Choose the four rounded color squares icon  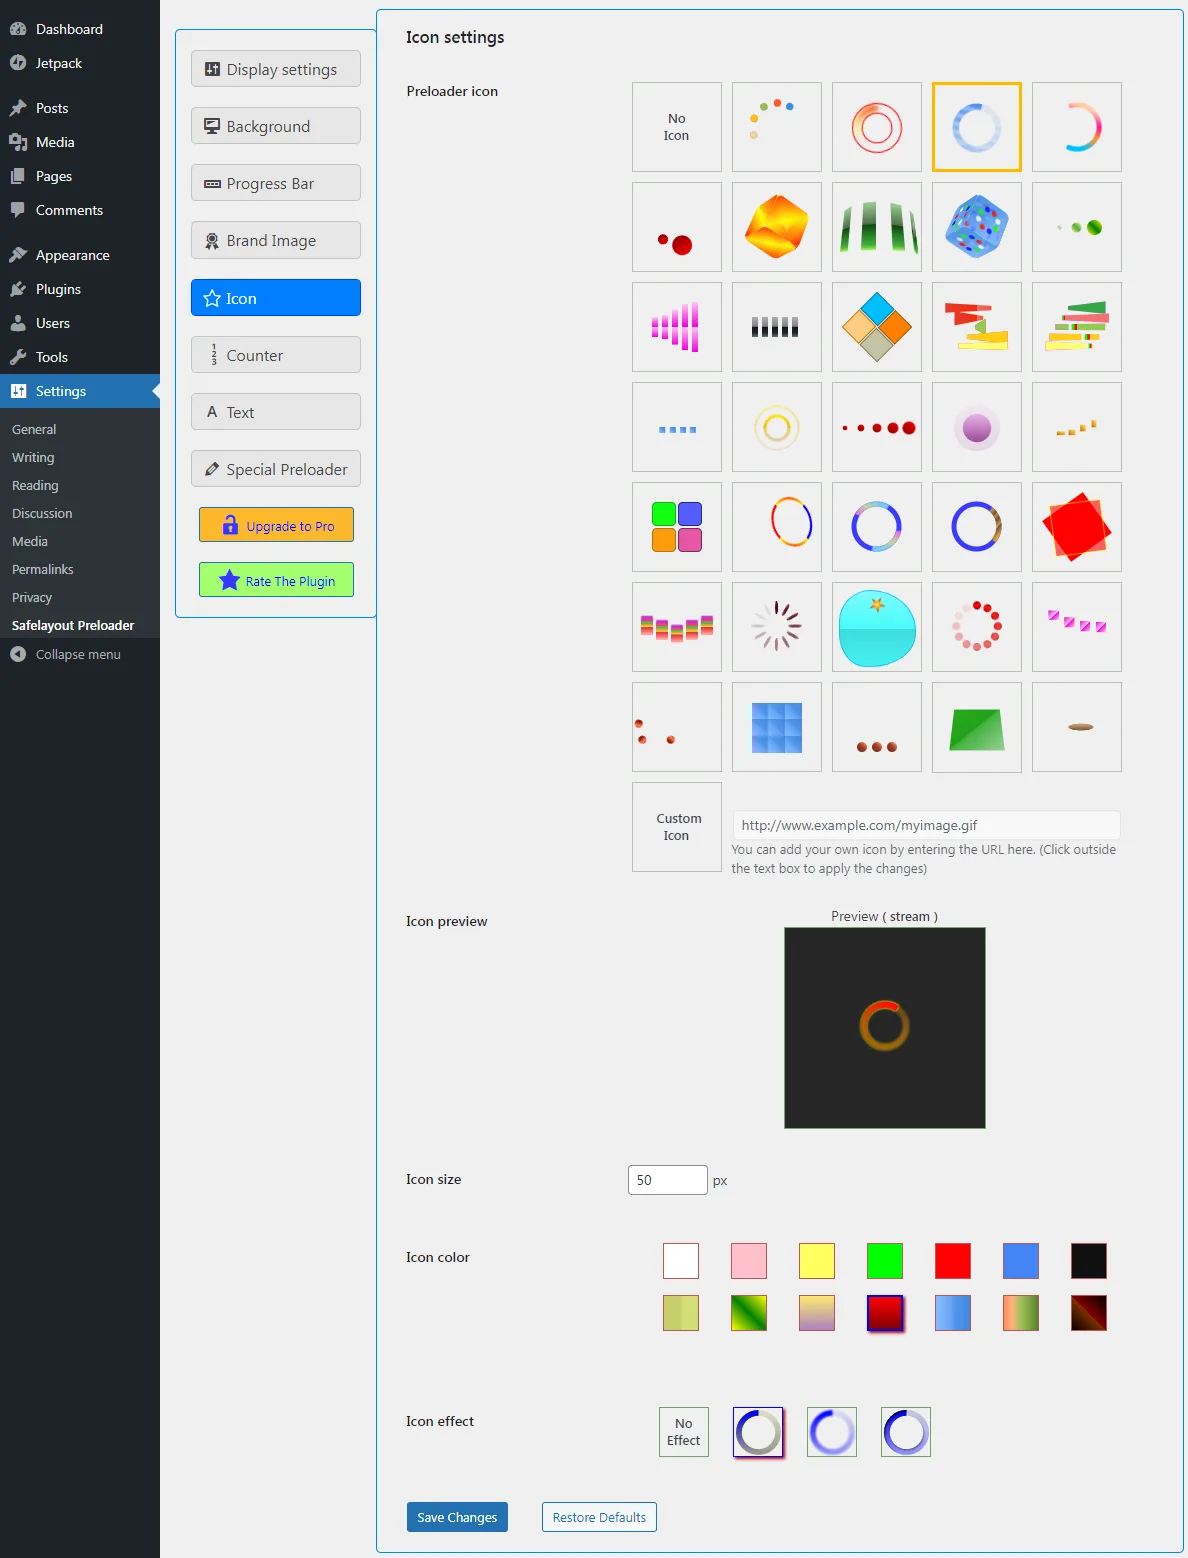click(x=677, y=527)
